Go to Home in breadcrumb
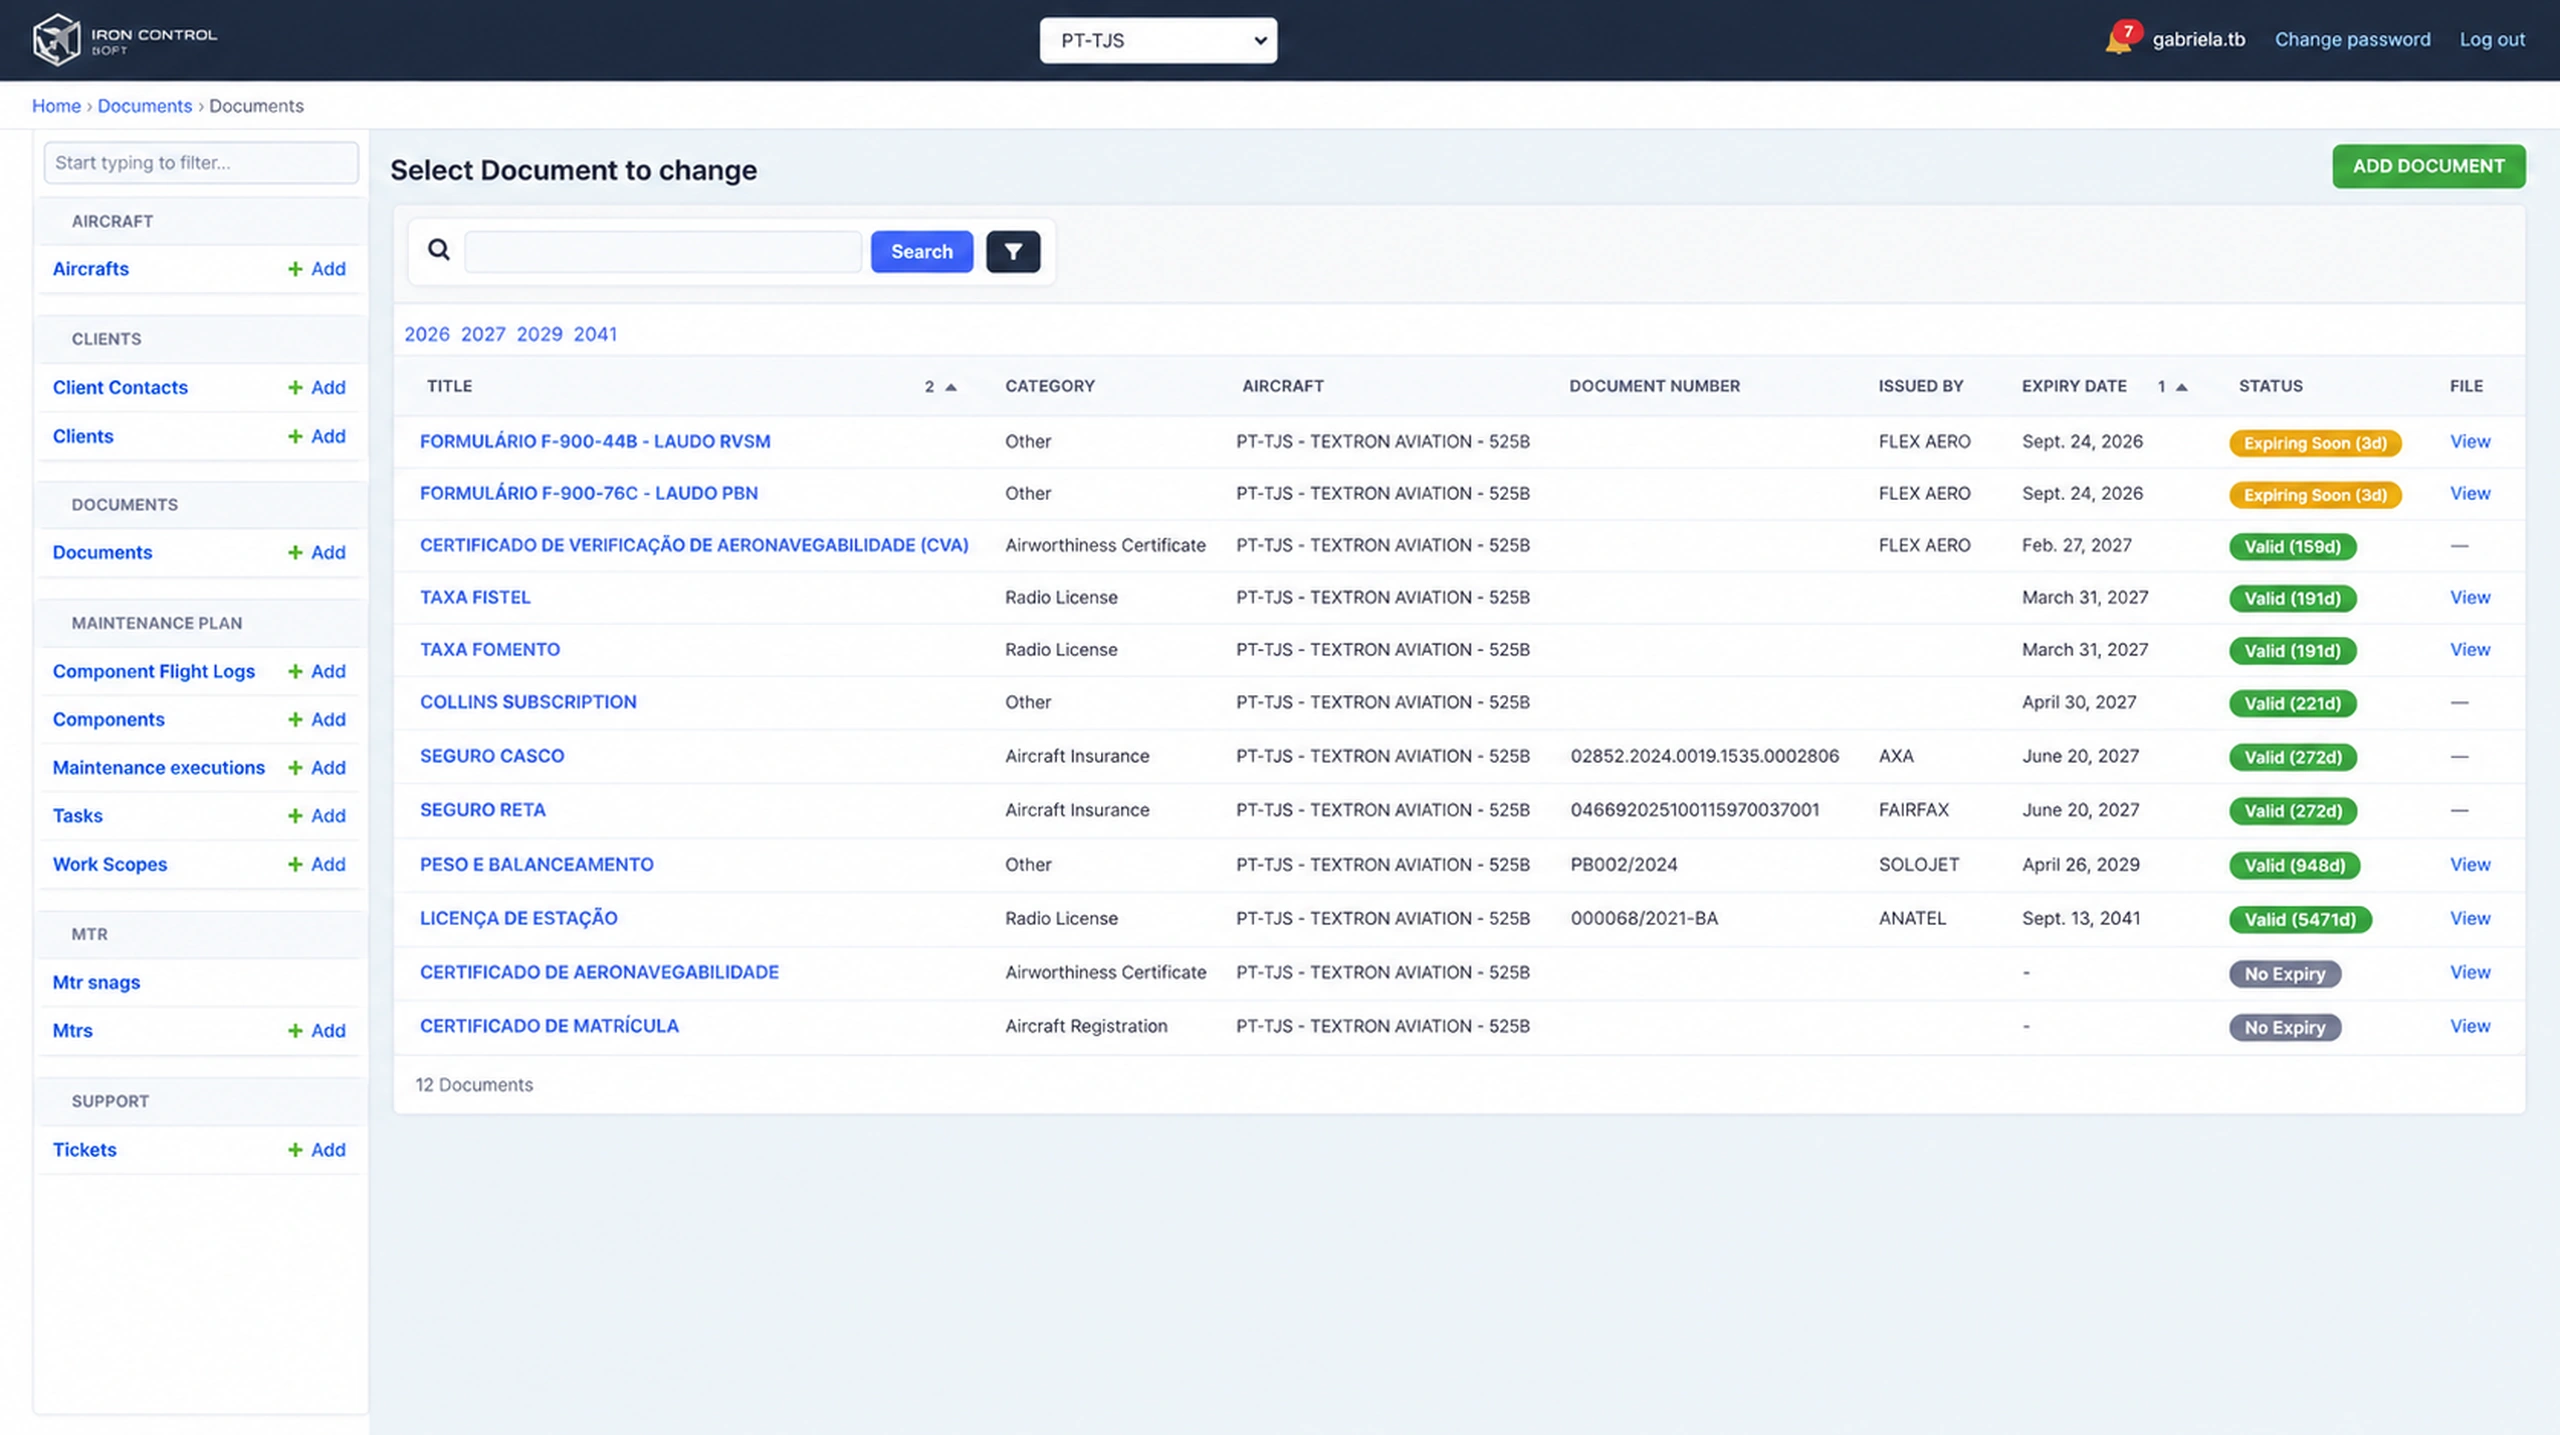The image size is (2560, 1435). (x=56, y=106)
